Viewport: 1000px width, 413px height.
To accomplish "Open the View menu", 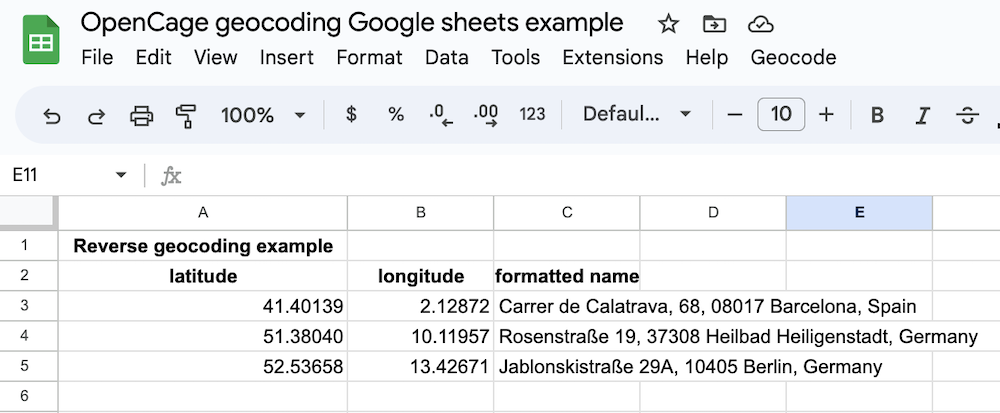I will pyautogui.click(x=216, y=57).
